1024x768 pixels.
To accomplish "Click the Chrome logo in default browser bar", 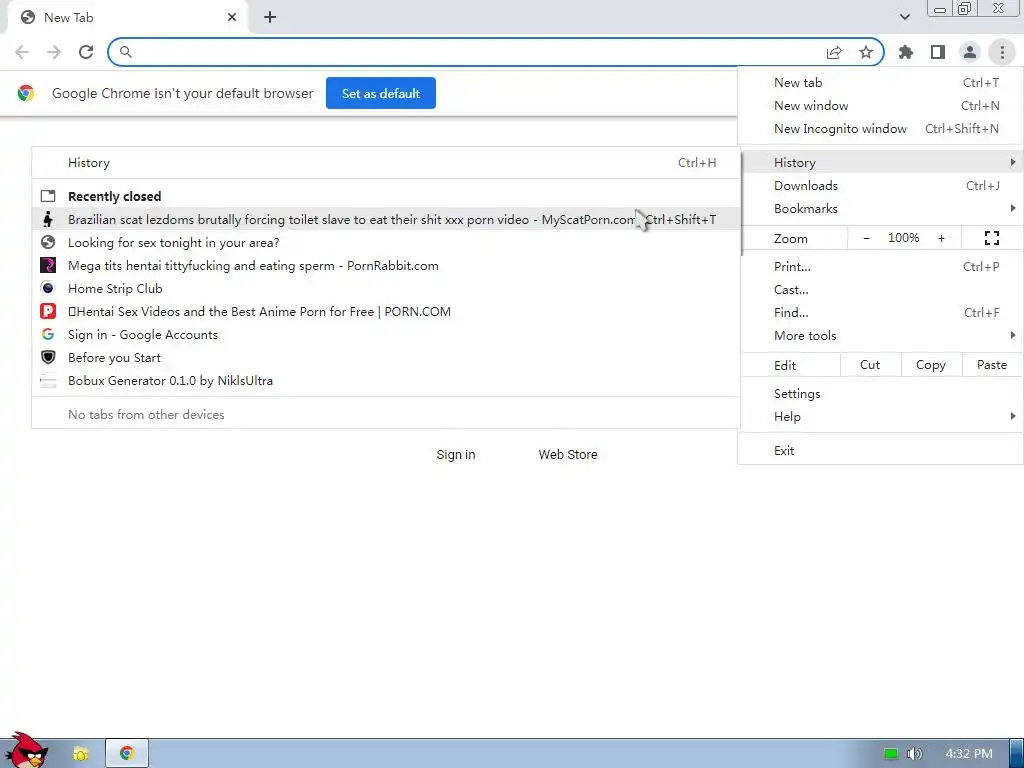I will 26,93.
